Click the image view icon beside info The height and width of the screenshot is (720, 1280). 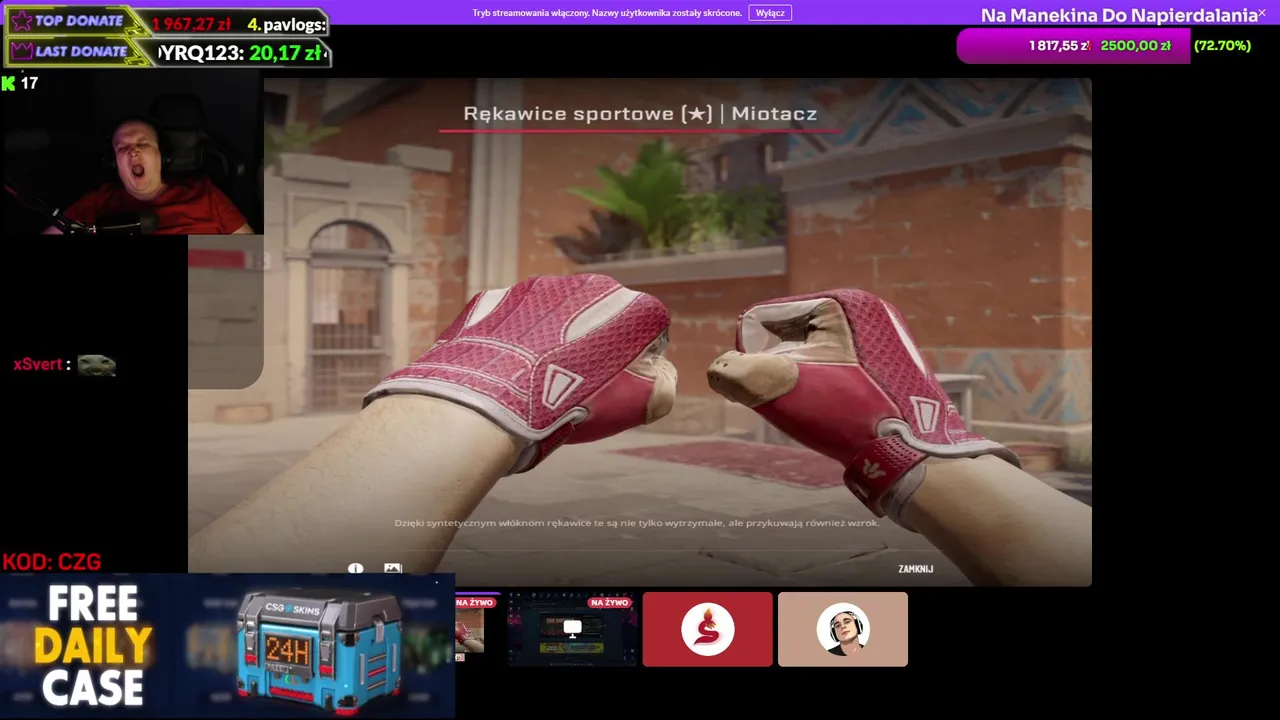coord(393,569)
